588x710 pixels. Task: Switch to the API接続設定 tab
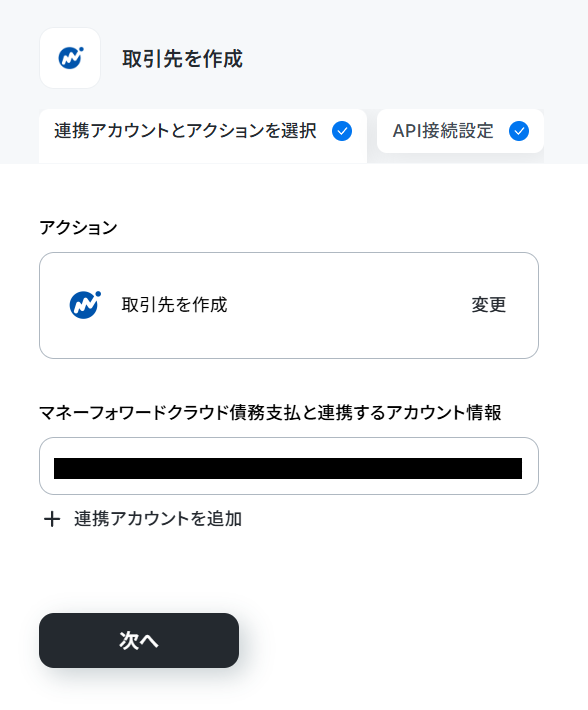click(x=460, y=131)
